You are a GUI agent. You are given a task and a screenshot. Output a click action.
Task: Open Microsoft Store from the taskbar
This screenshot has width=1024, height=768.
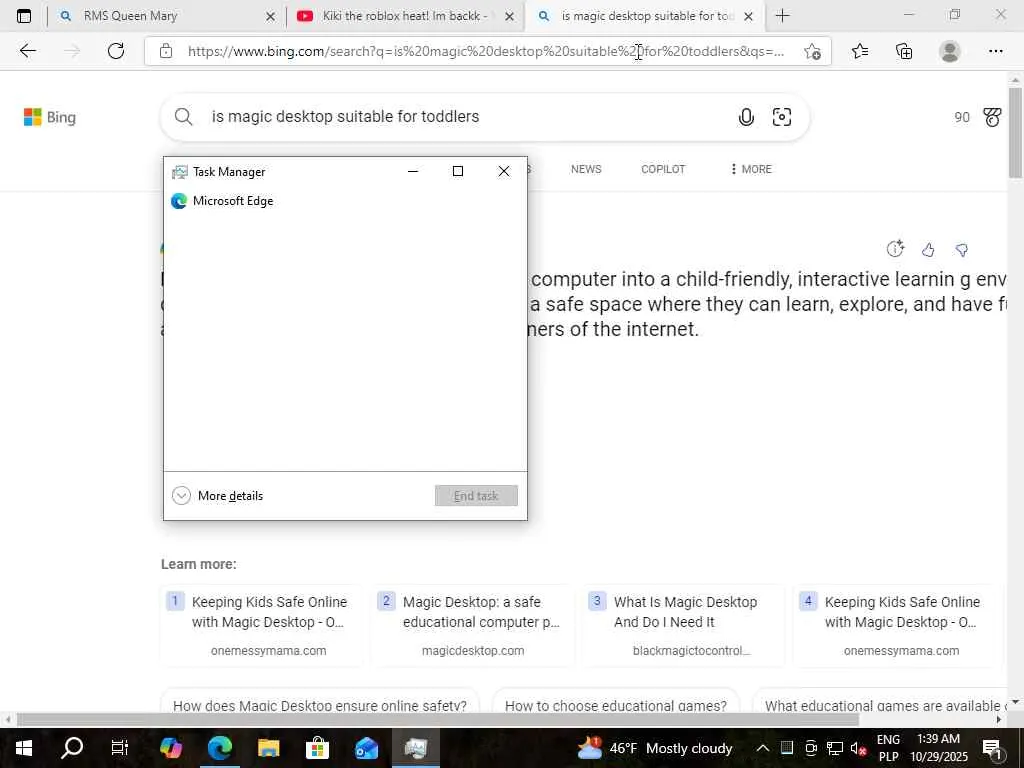(317, 748)
